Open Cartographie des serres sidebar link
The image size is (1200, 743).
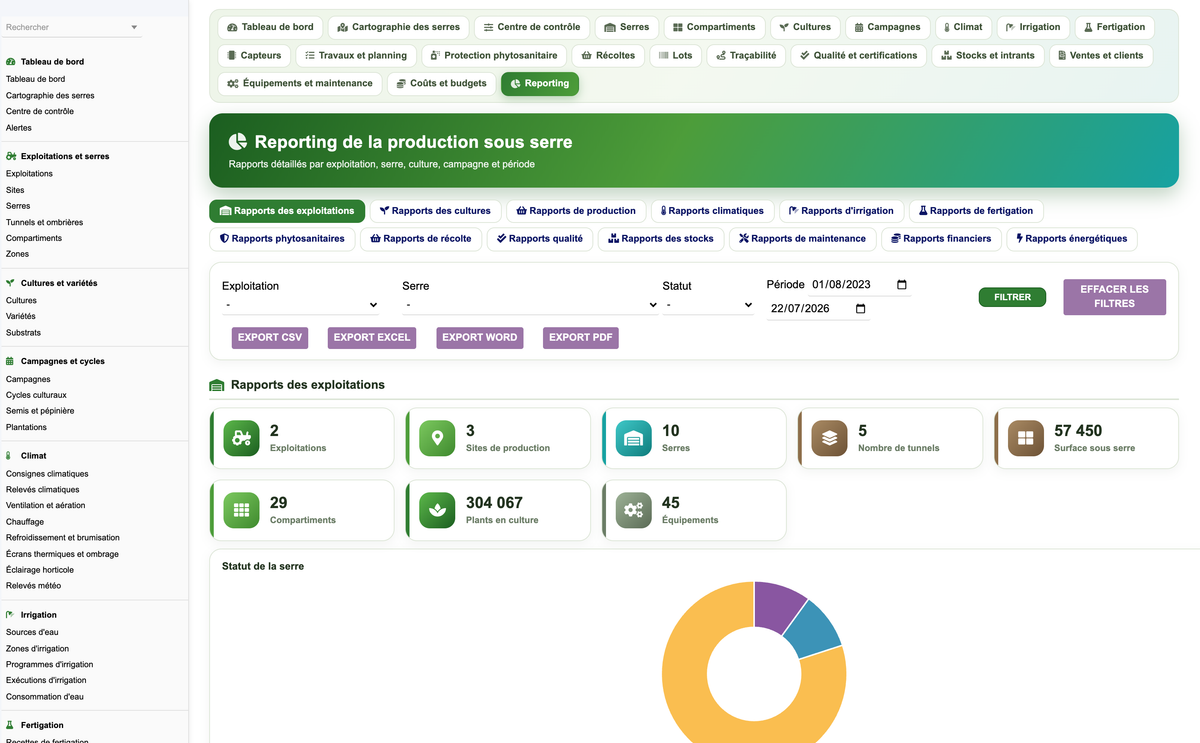(50, 95)
